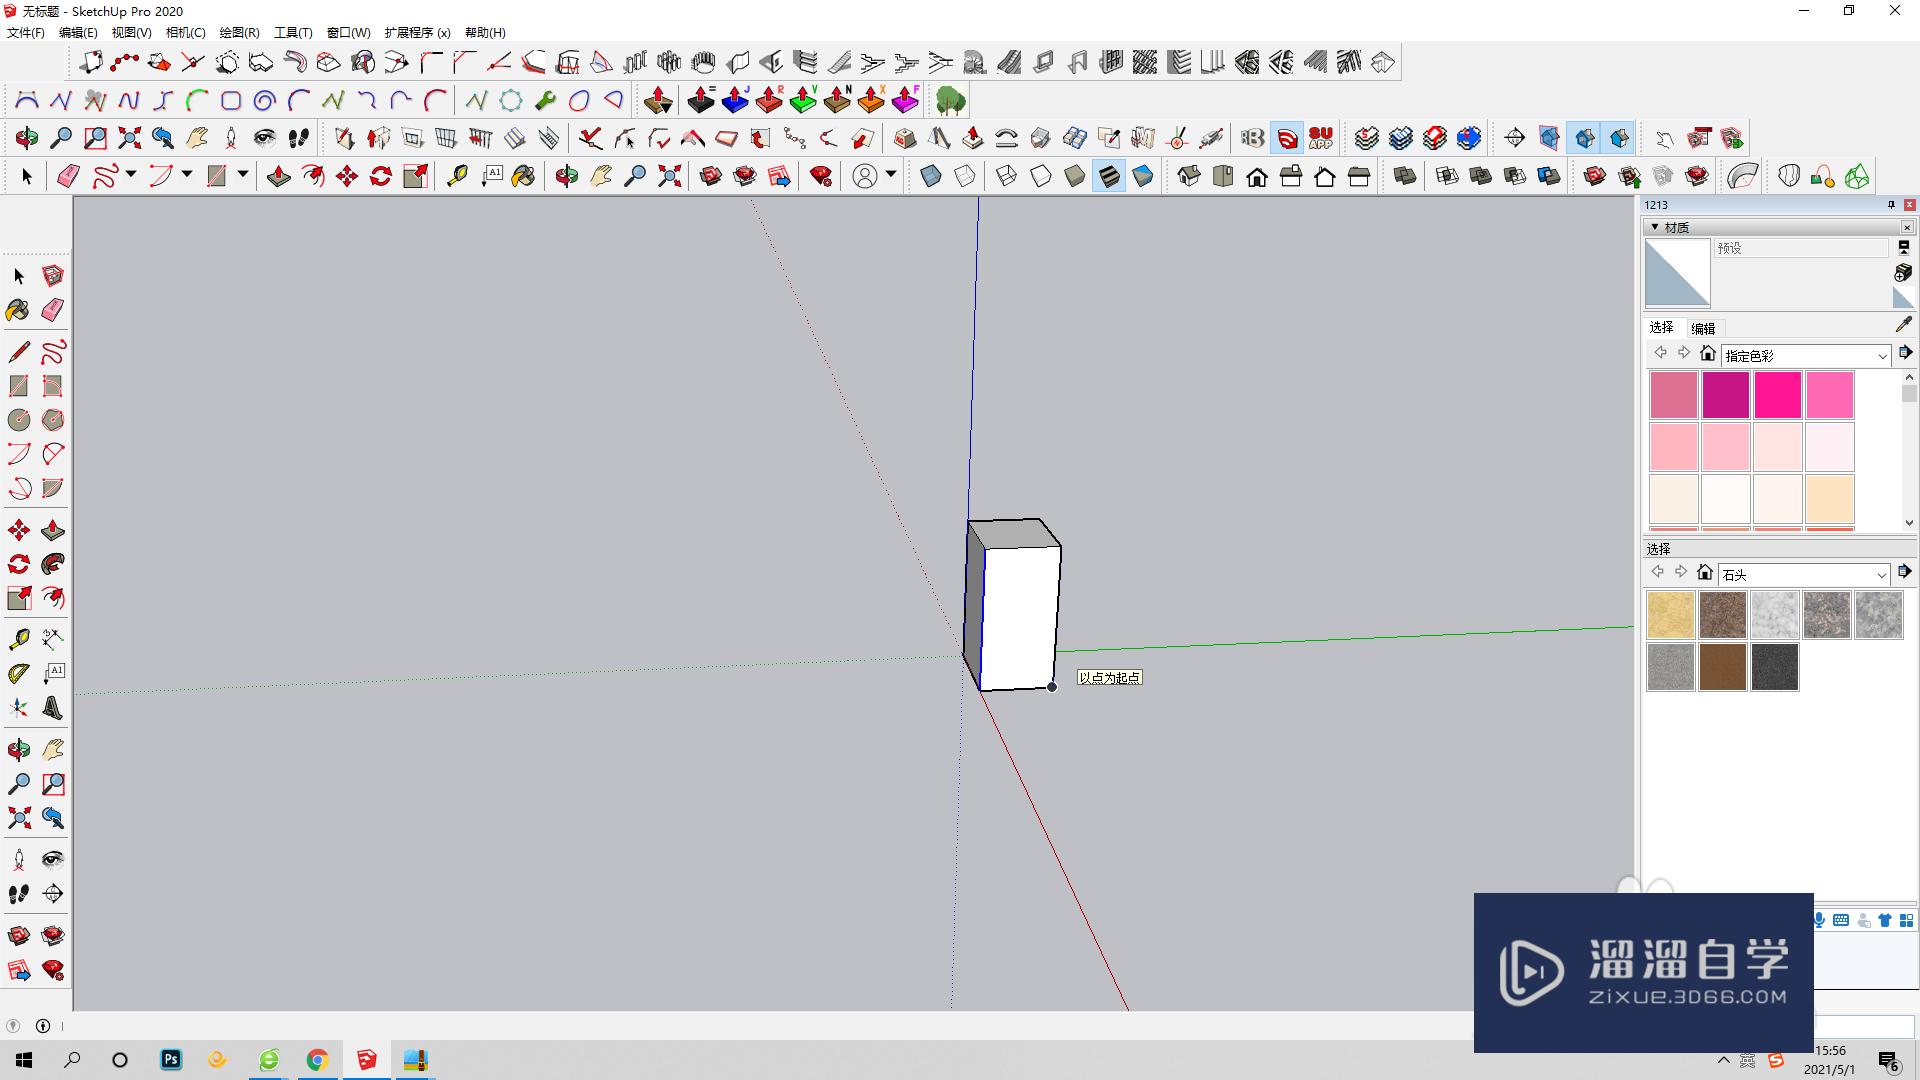Image resolution: width=1920 pixels, height=1080 pixels.
Task: Toggle shaded face style
Action: click(x=1075, y=177)
